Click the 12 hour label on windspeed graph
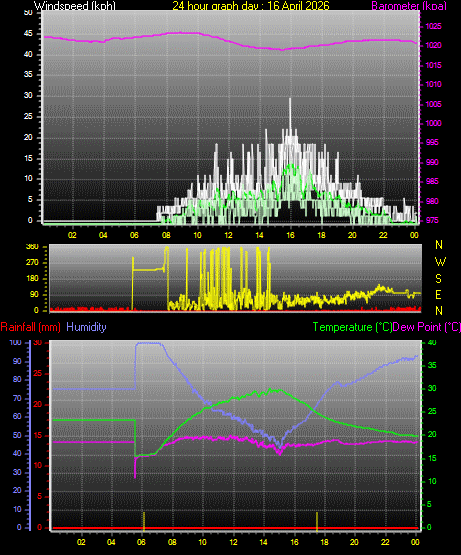The image size is (461, 555). [x=228, y=235]
